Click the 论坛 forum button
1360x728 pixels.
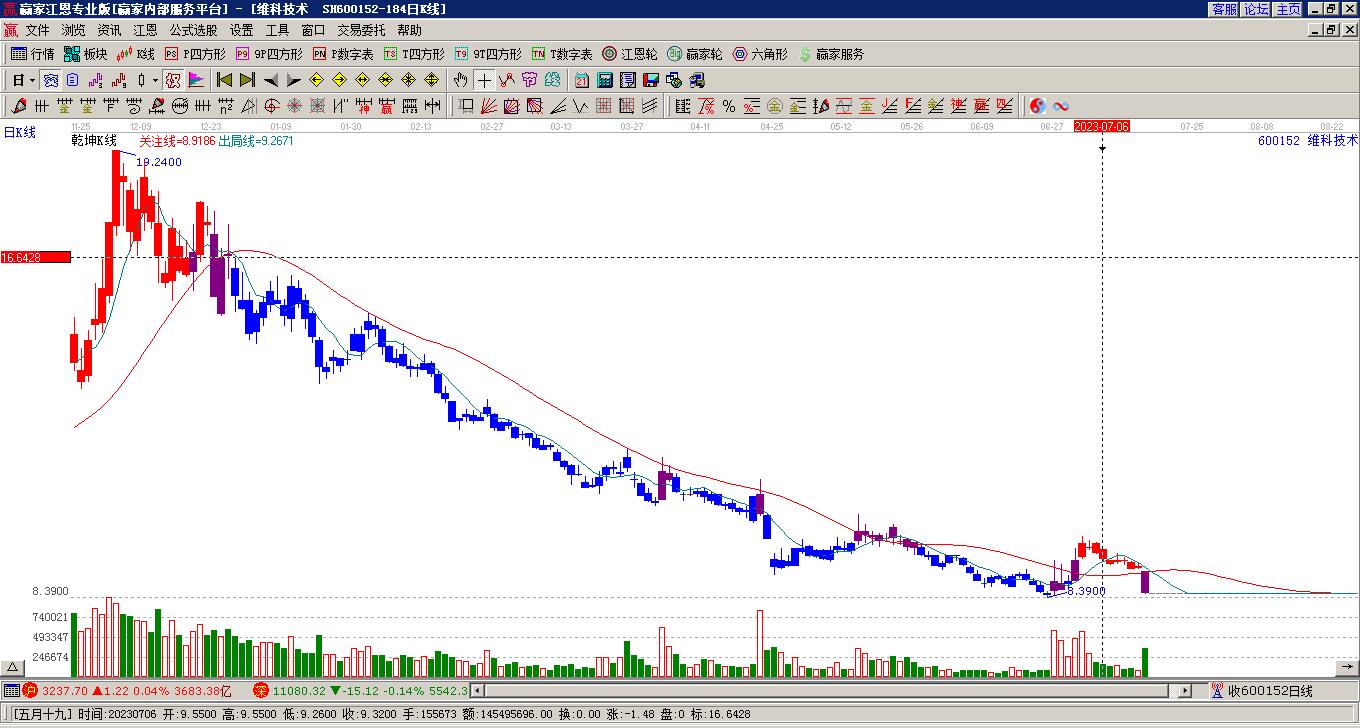[x=1256, y=8]
